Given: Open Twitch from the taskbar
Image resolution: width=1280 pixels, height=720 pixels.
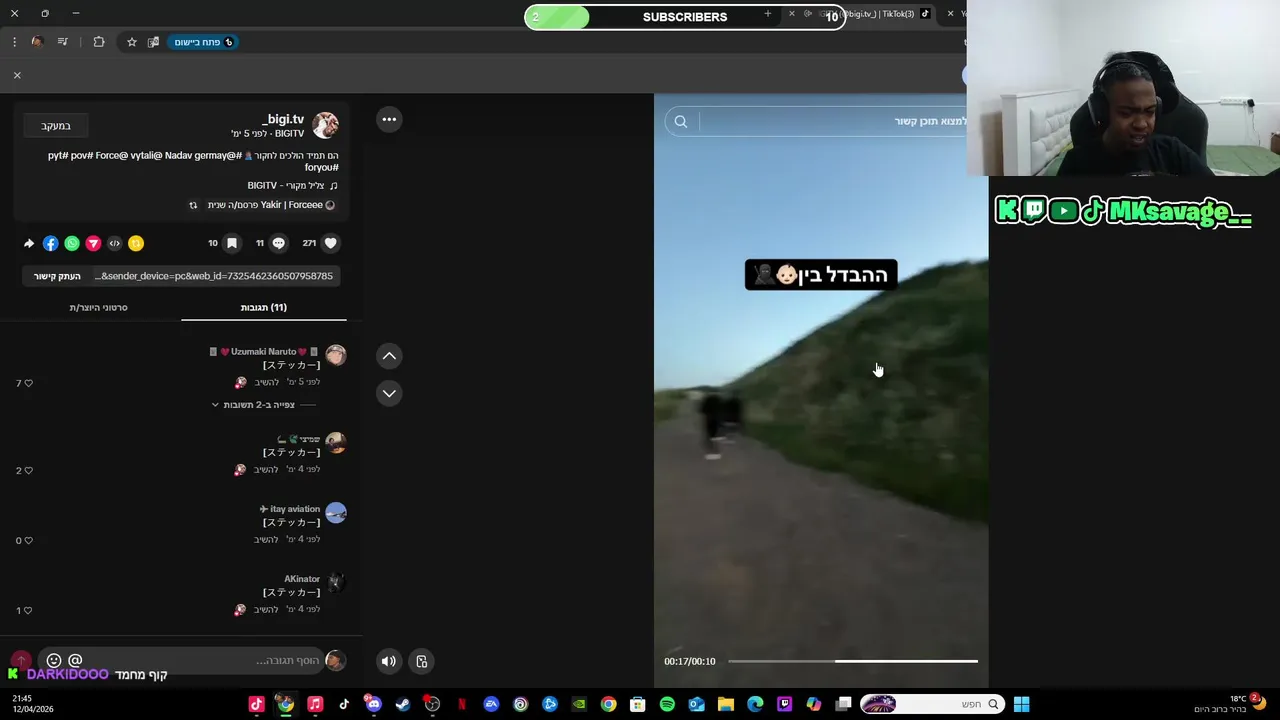Looking at the screenshot, I should pos(785,704).
